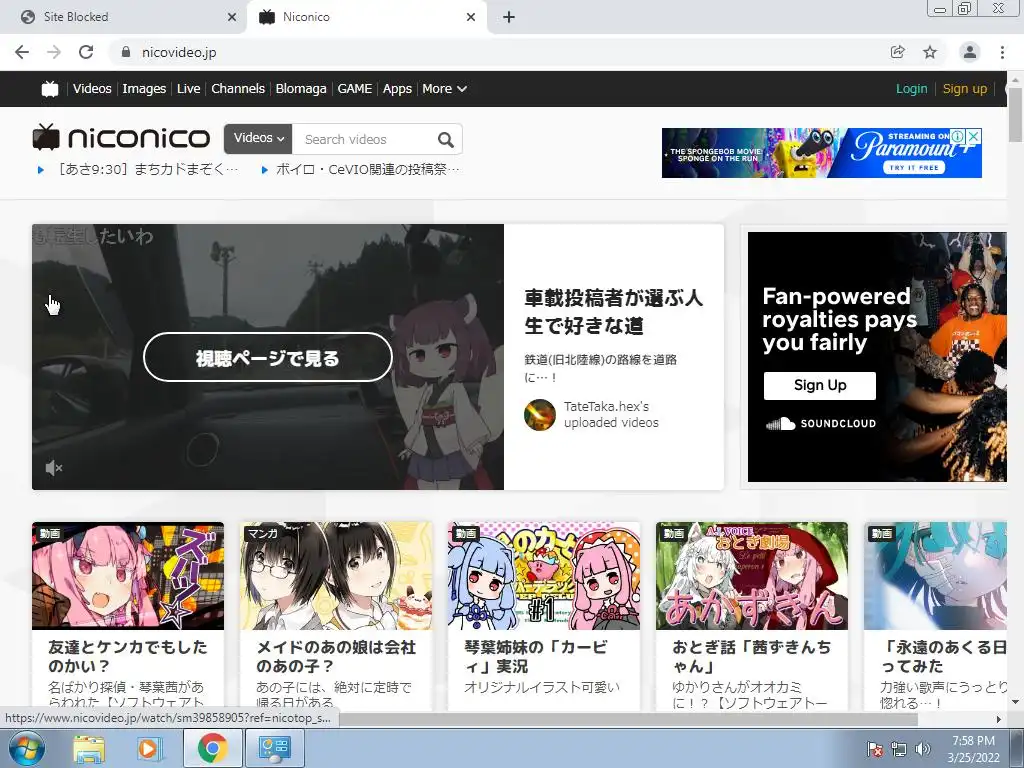The width and height of the screenshot is (1024, 768).
Task: Open the 「永遠のあくる日」 video thumbnail
Action: click(x=935, y=576)
